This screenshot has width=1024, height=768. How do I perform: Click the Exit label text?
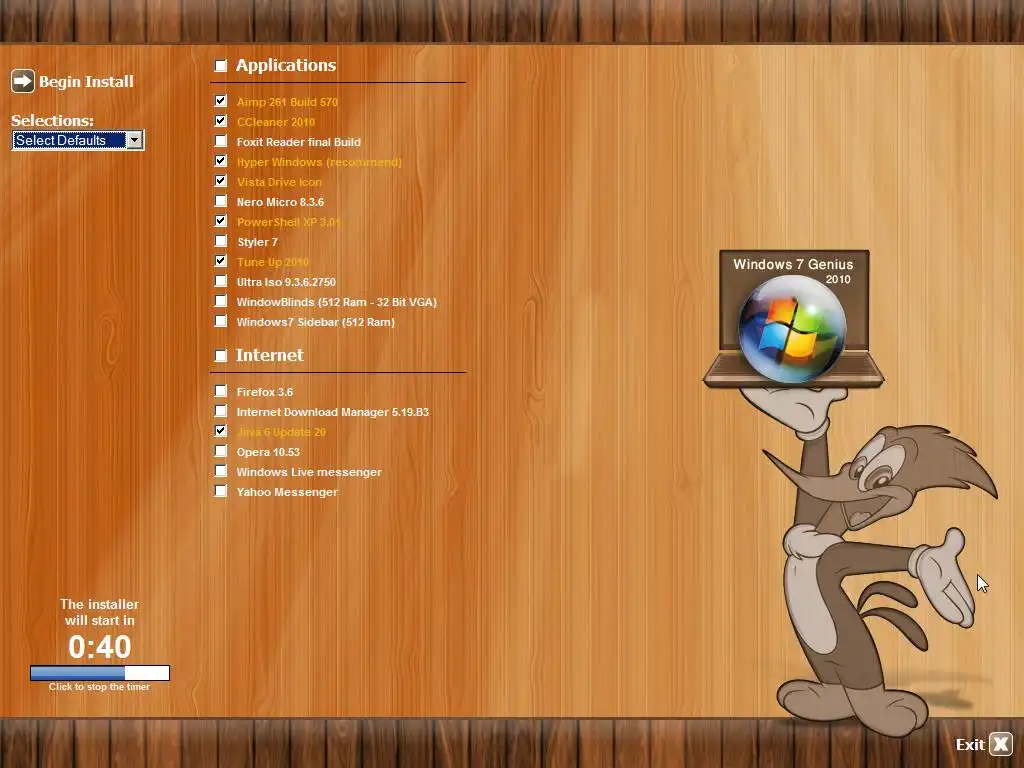970,744
